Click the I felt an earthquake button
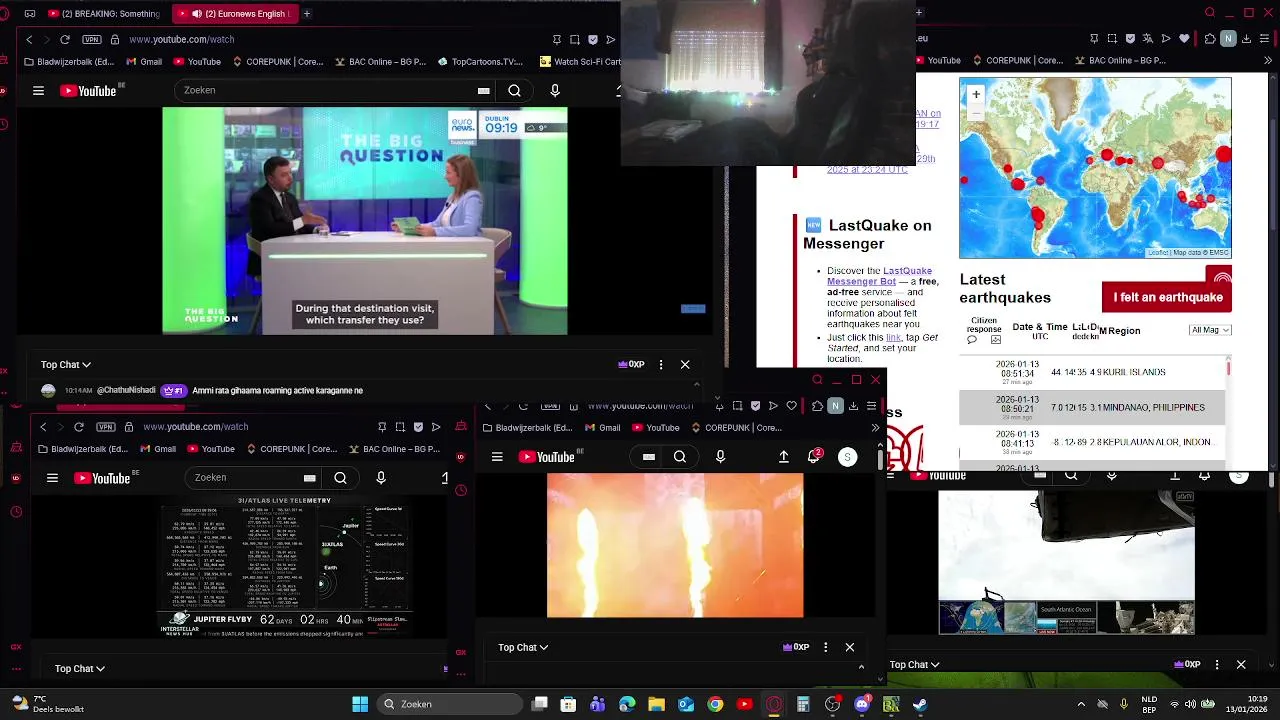The width and height of the screenshot is (1280, 720). pyautogui.click(x=1167, y=297)
